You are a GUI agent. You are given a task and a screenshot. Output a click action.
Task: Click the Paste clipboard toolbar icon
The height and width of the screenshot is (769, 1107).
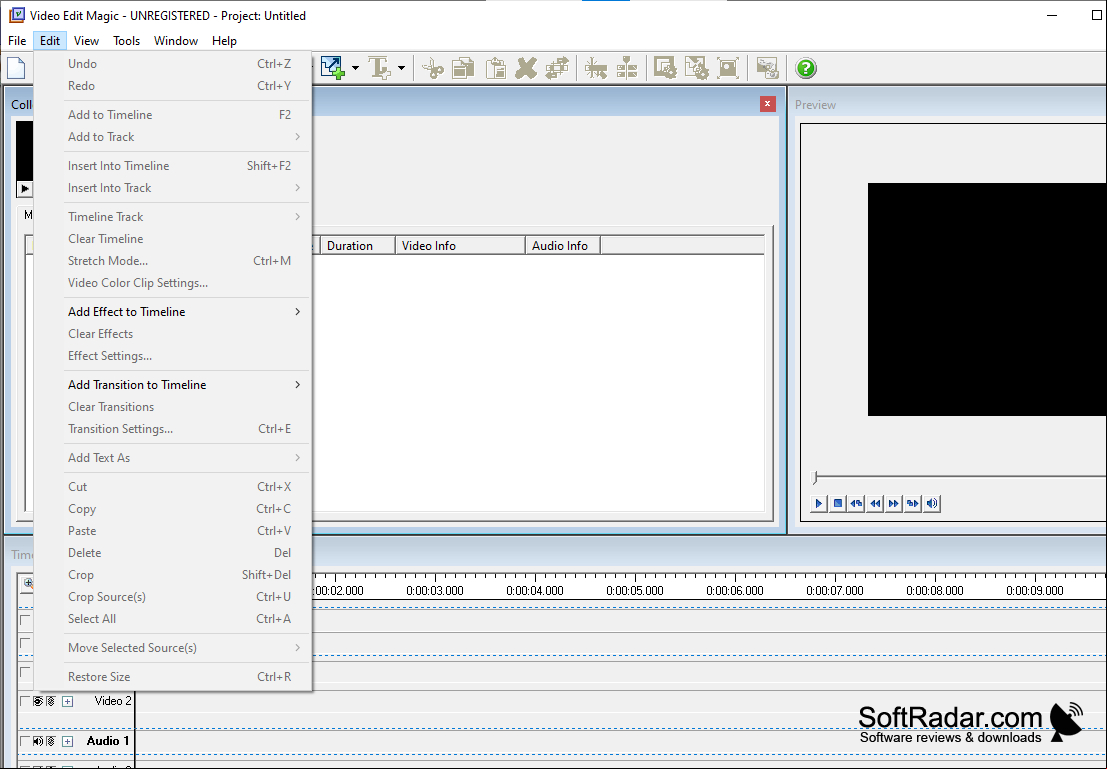495,68
